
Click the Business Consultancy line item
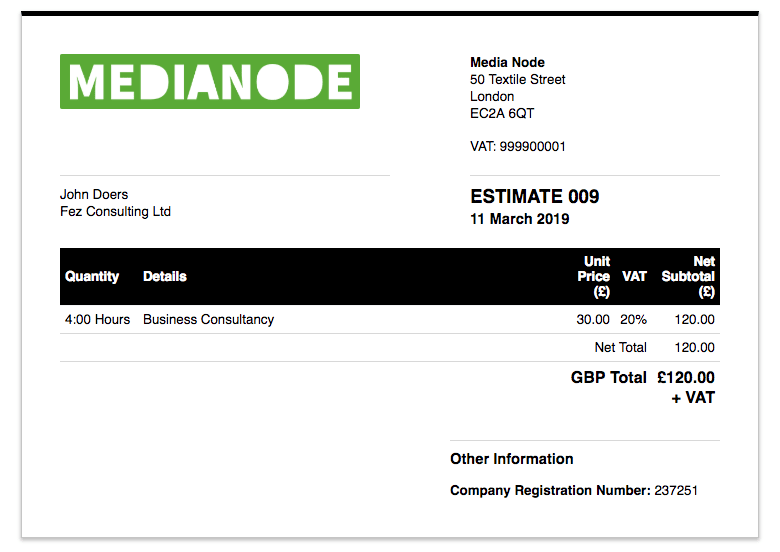(x=208, y=320)
